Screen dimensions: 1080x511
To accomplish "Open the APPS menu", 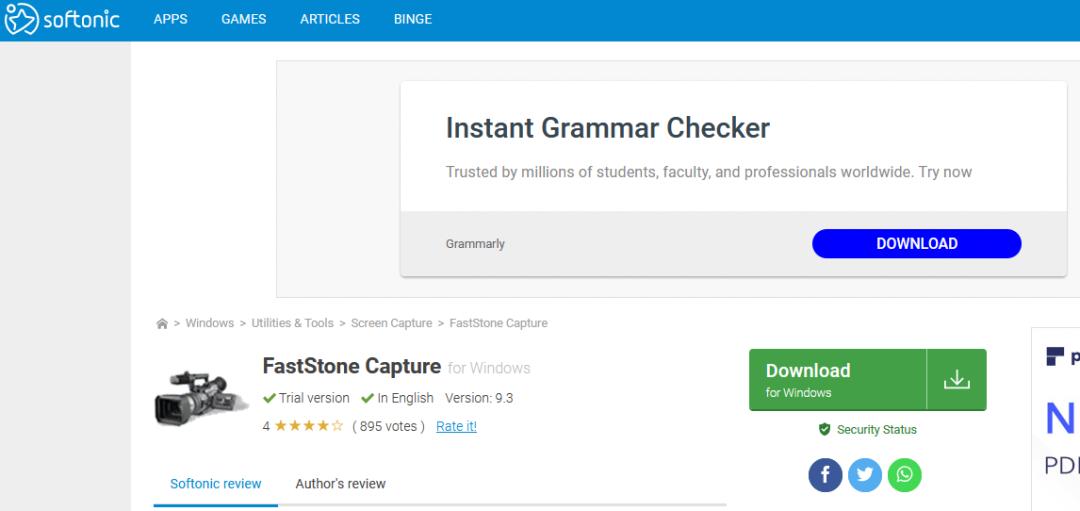I will [x=171, y=19].
